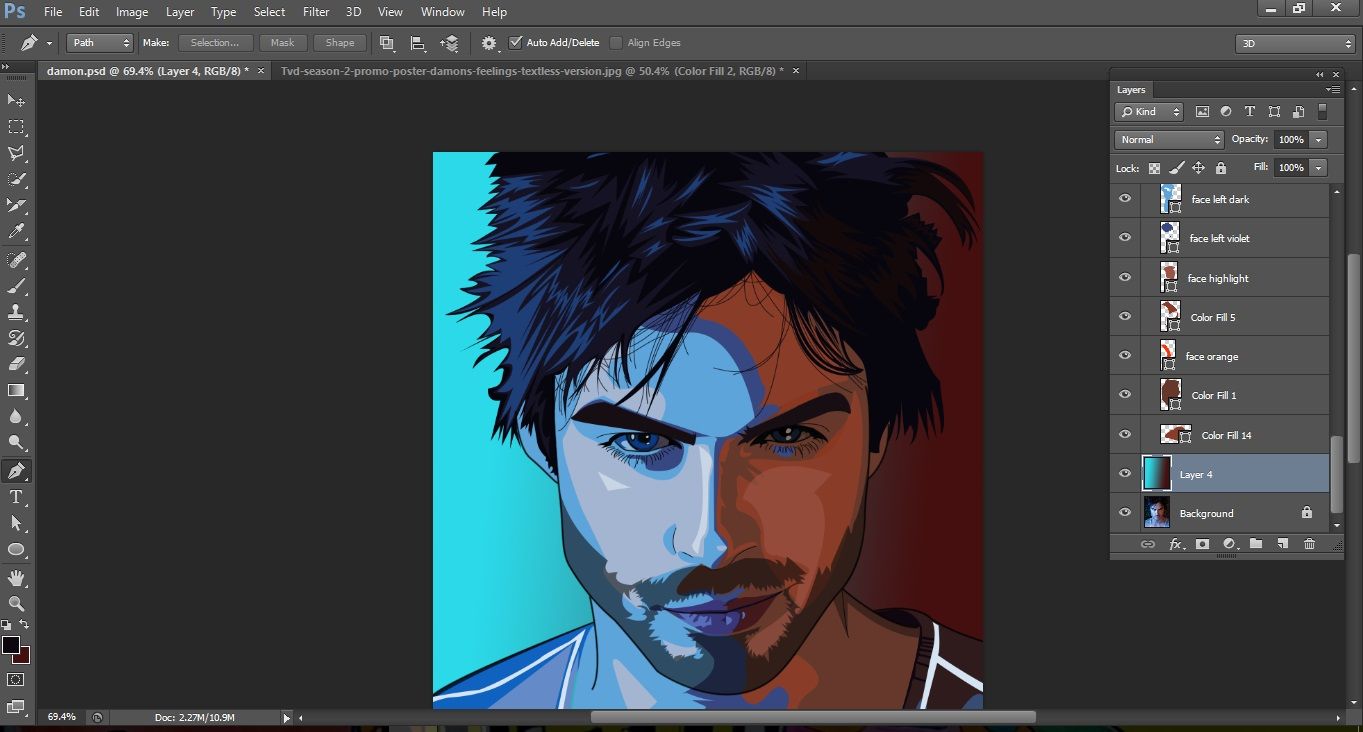
Task: Add a layer style (fx)
Action: coord(1176,544)
